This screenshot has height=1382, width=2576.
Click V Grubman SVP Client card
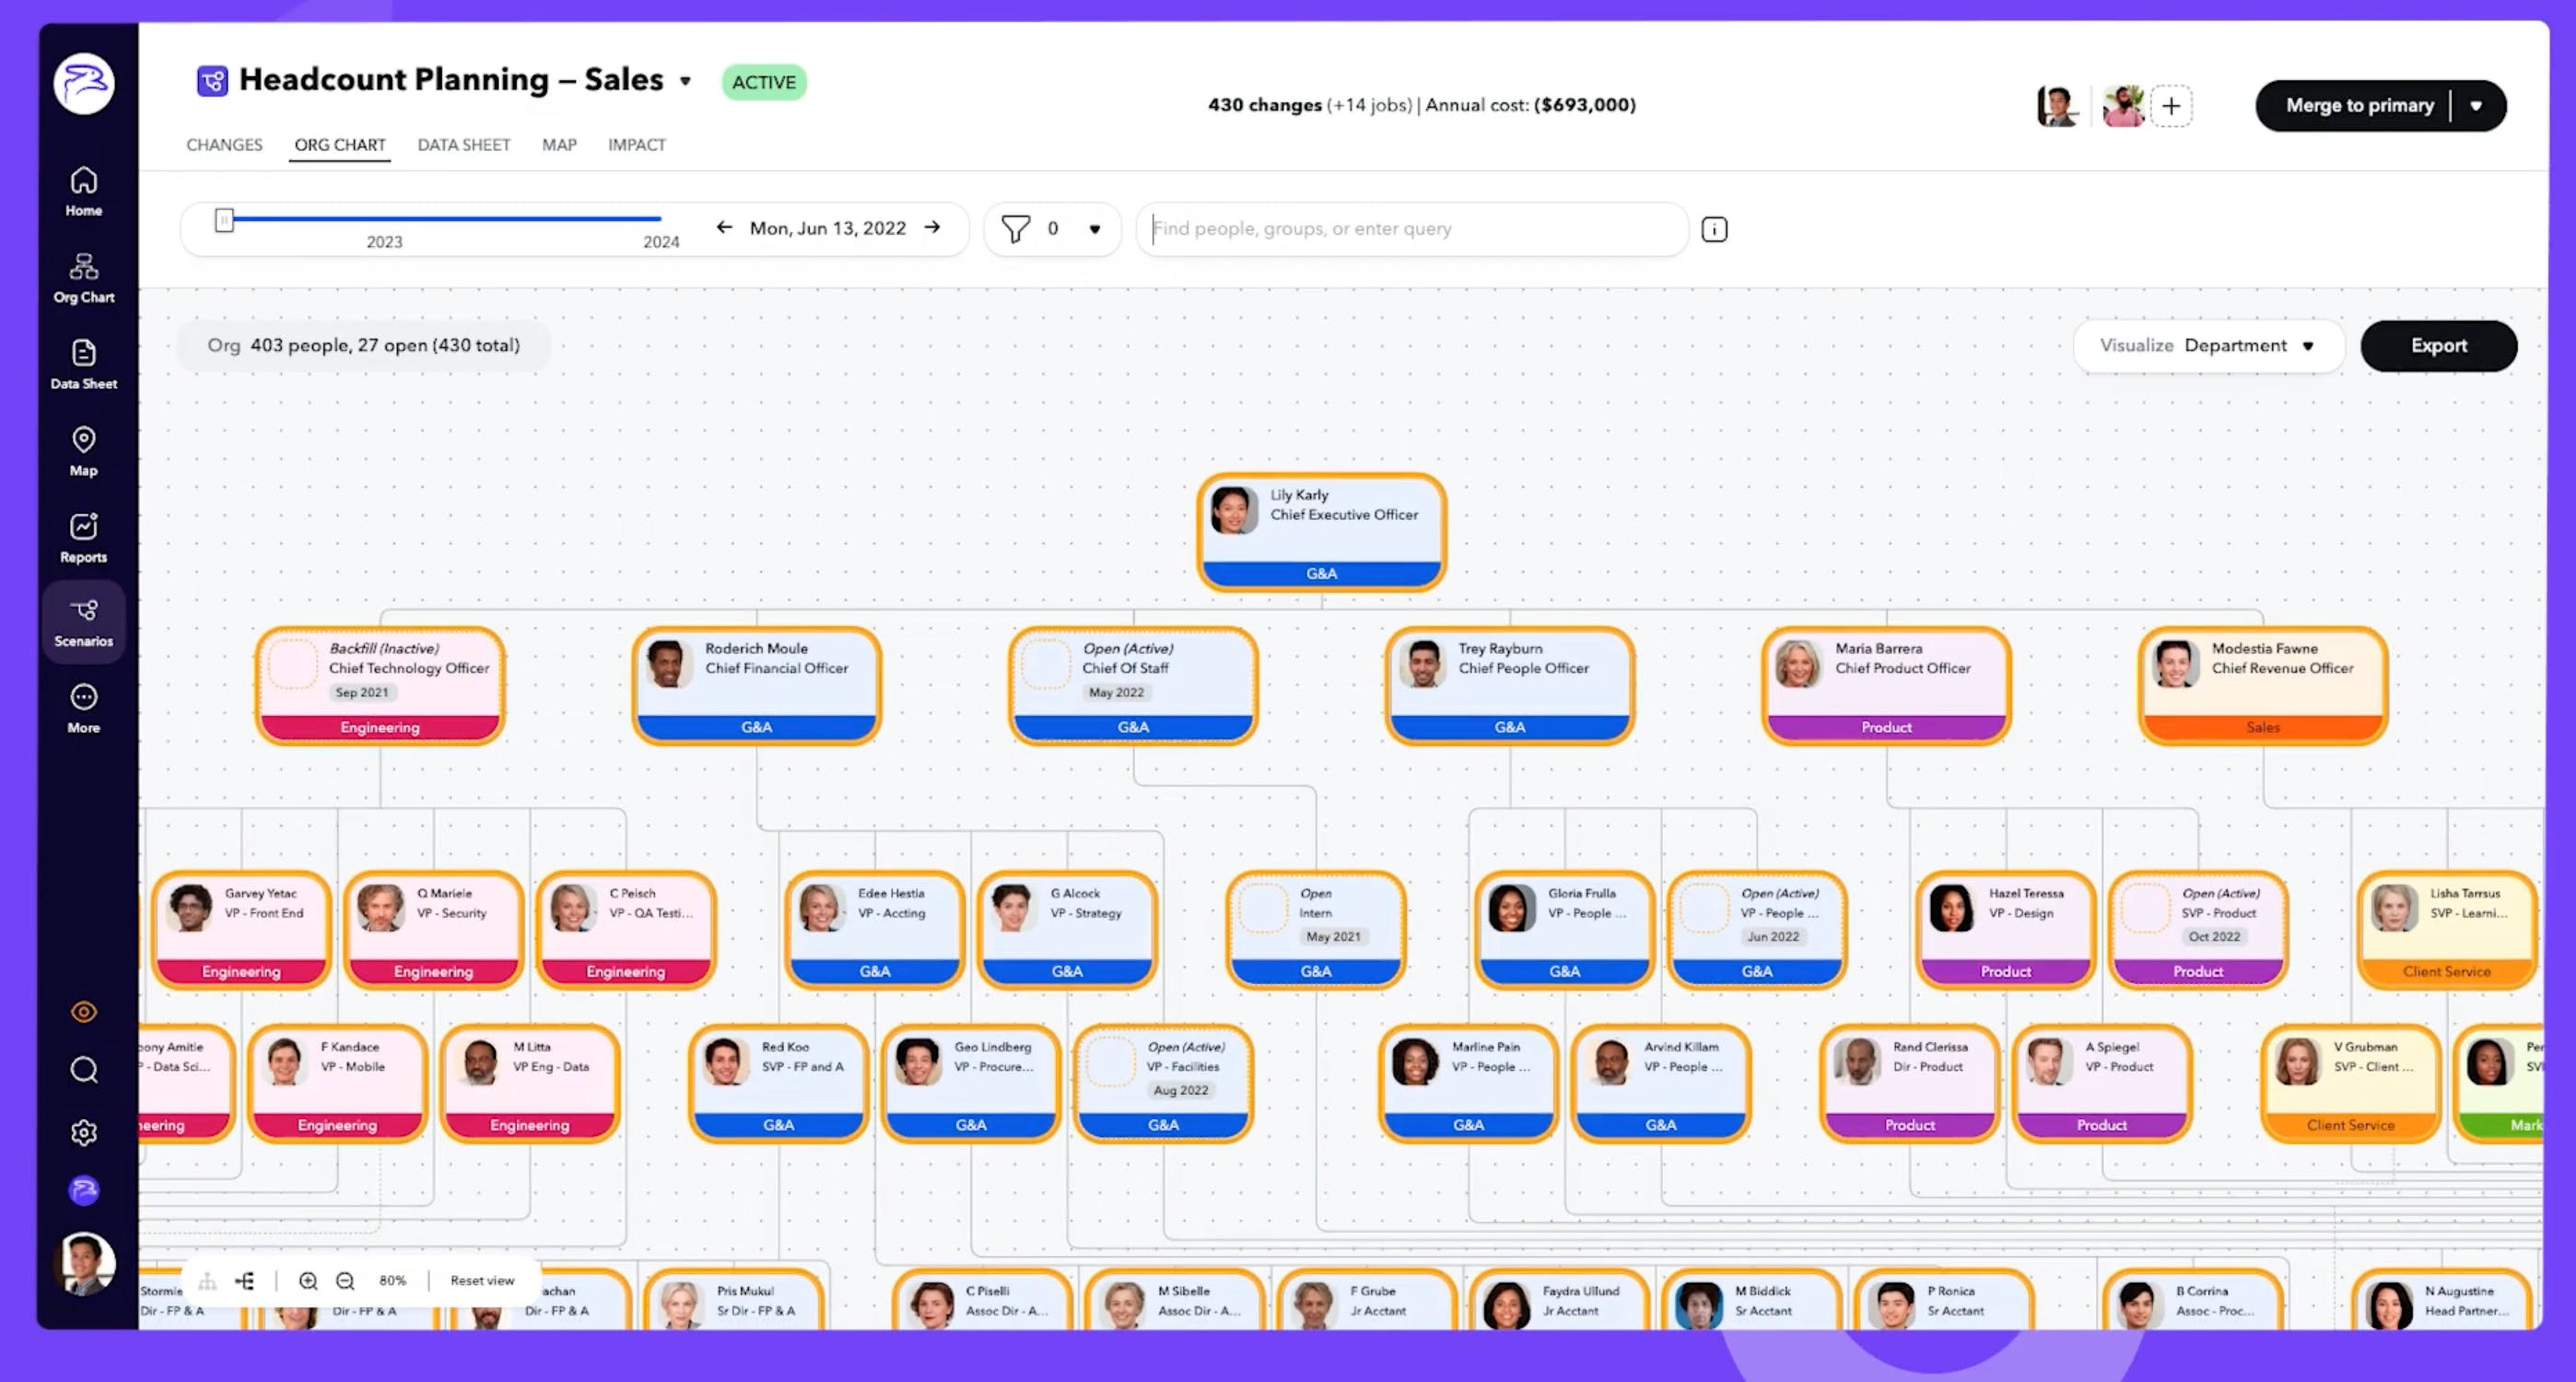click(x=2351, y=1084)
